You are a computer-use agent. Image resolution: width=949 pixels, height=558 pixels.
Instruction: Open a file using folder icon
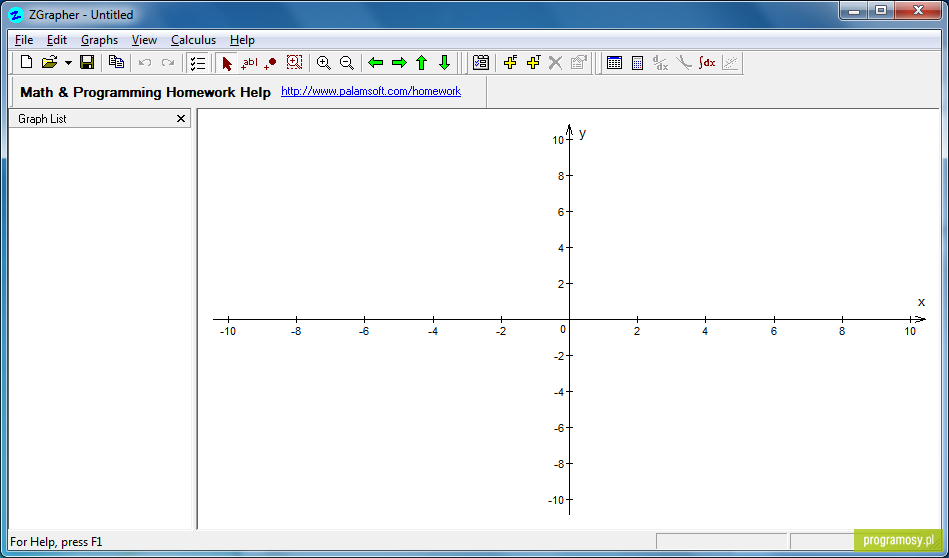click(49, 62)
